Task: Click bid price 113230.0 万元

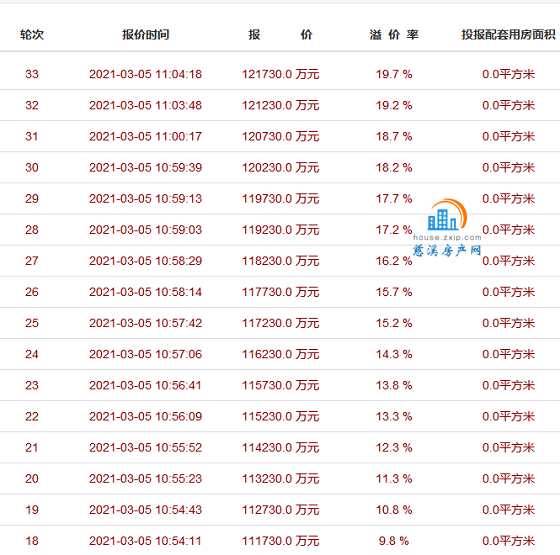Action: click(x=281, y=478)
